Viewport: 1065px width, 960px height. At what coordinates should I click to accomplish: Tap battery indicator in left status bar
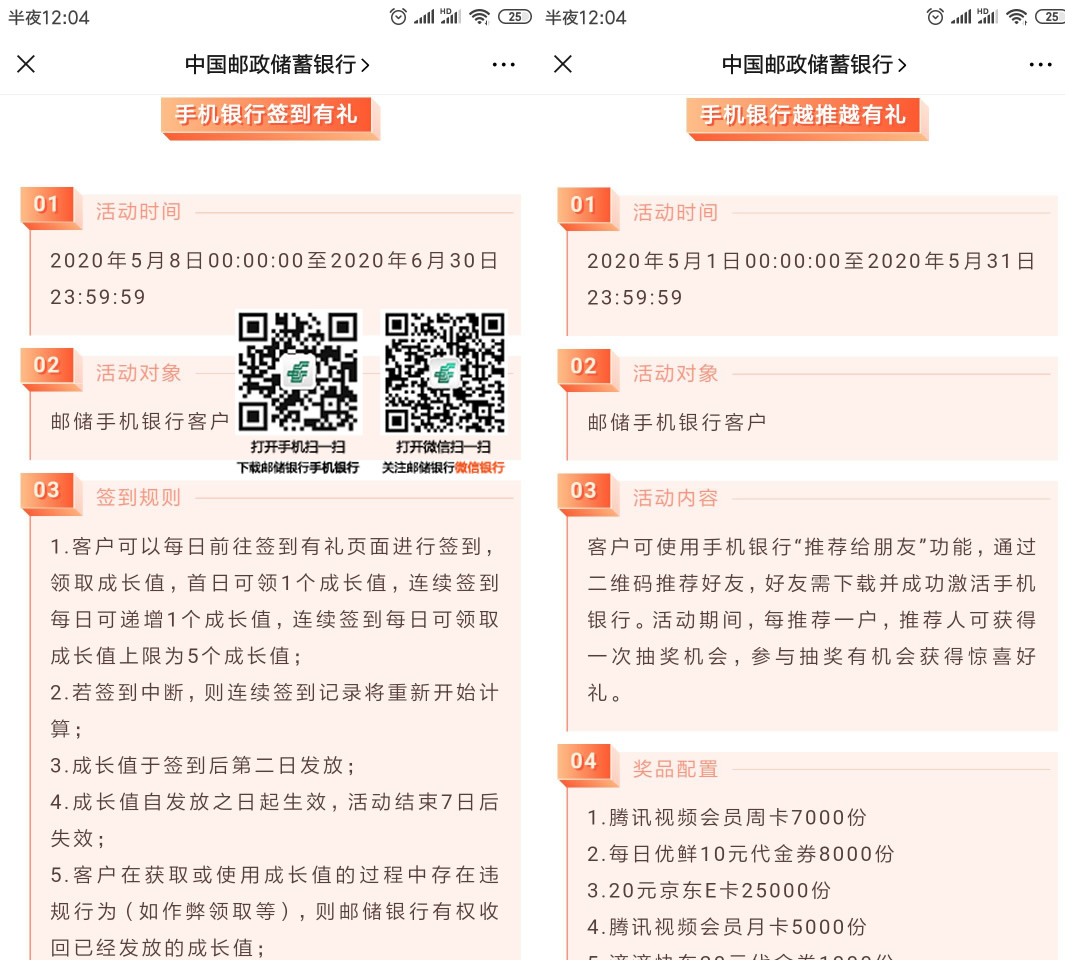coord(515,17)
